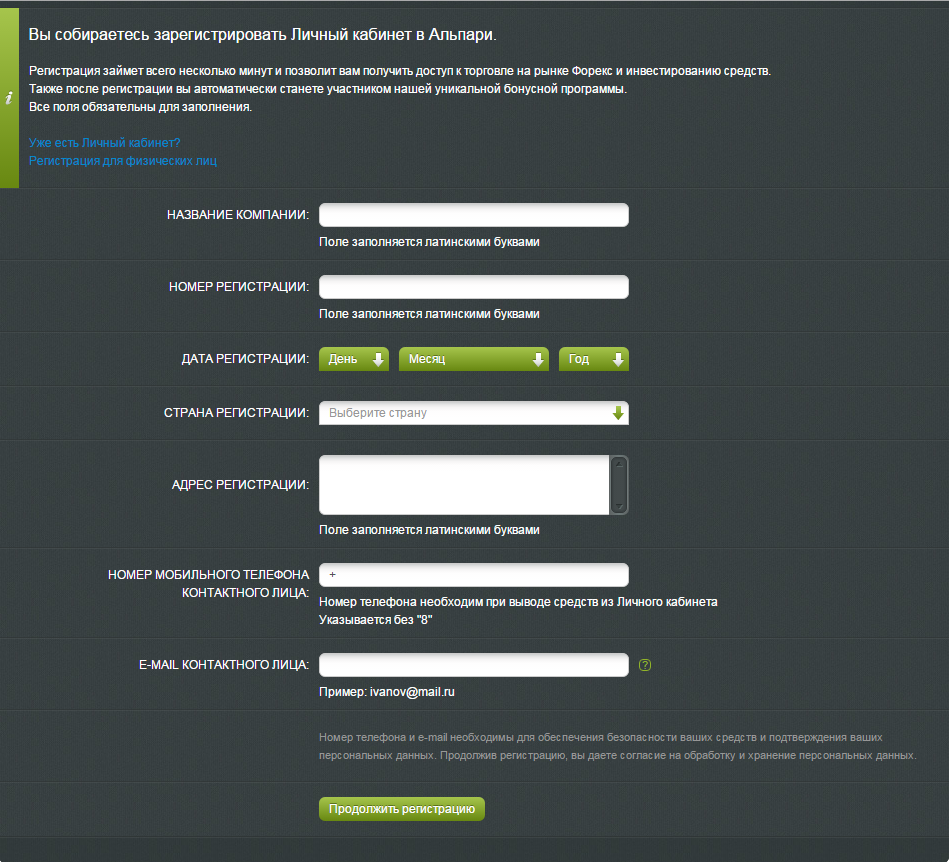
Task: Click the personal data consent disclaimer text
Action: pyautogui.click(x=617, y=746)
